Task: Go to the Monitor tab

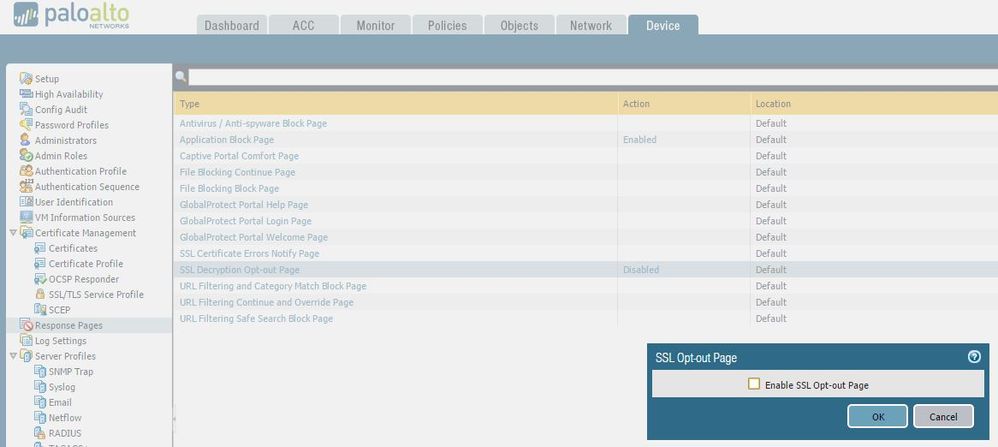Action: (x=376, y=25)
